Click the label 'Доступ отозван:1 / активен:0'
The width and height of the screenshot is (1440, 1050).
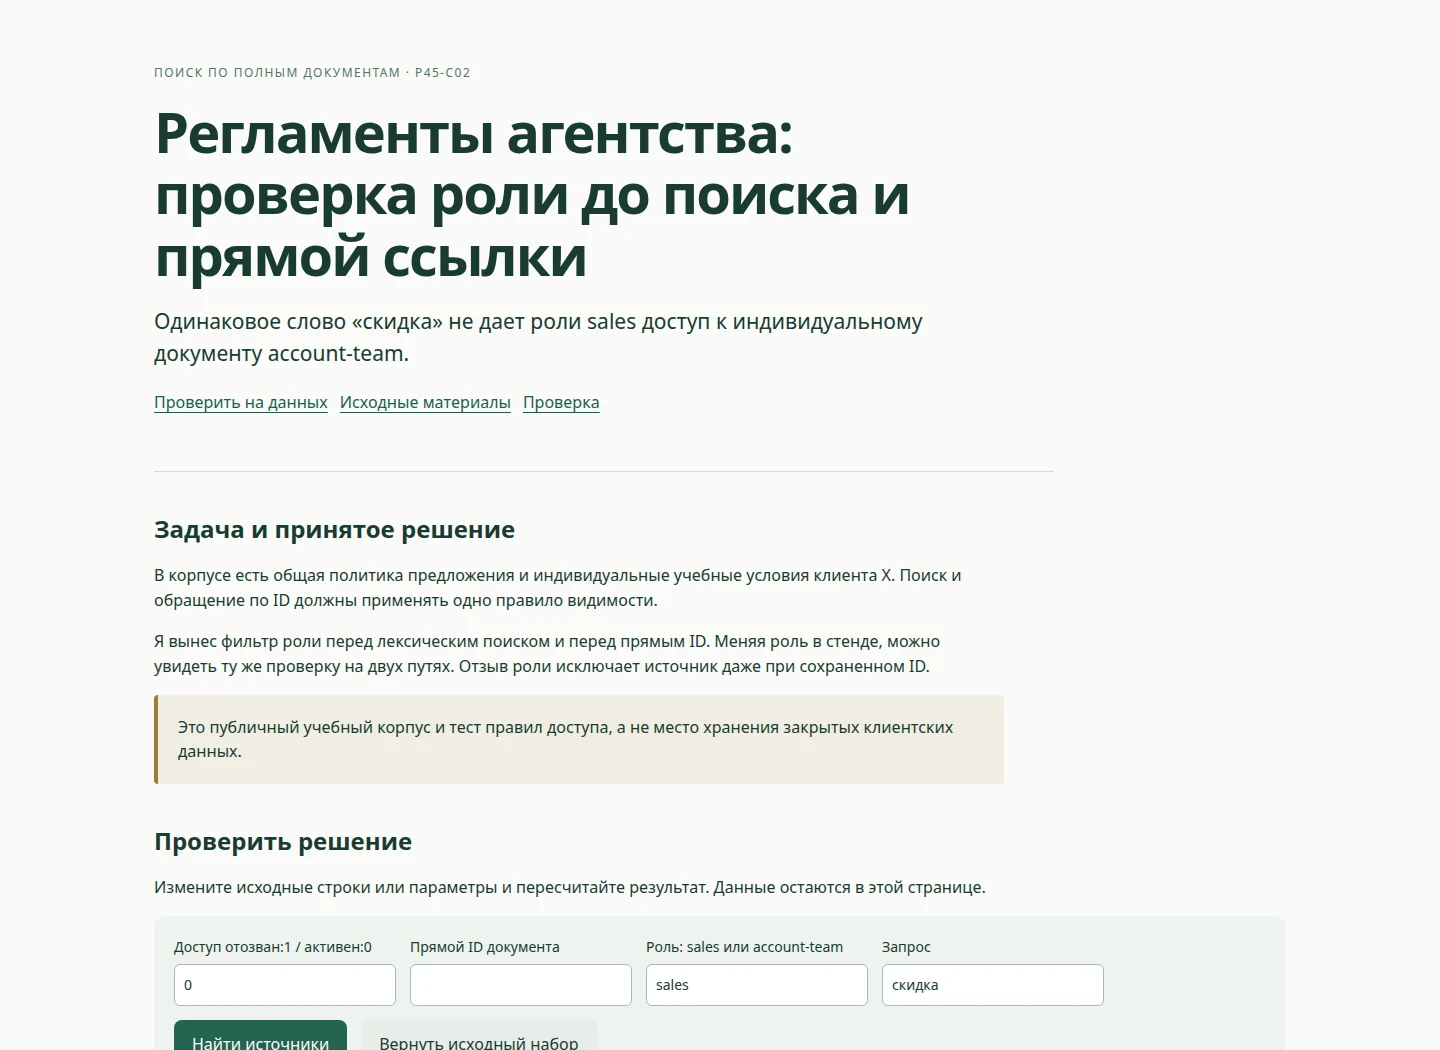273,947
